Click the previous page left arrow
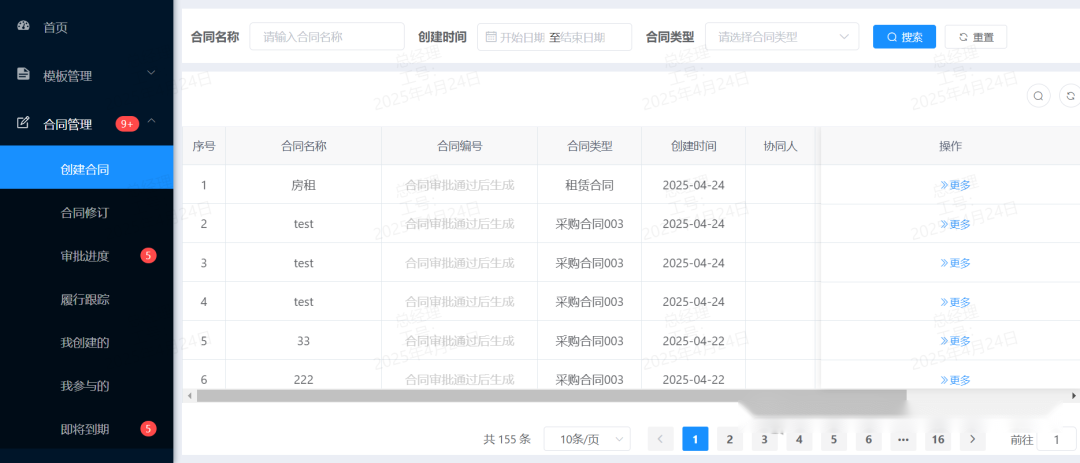 click(x=660, y=439)
